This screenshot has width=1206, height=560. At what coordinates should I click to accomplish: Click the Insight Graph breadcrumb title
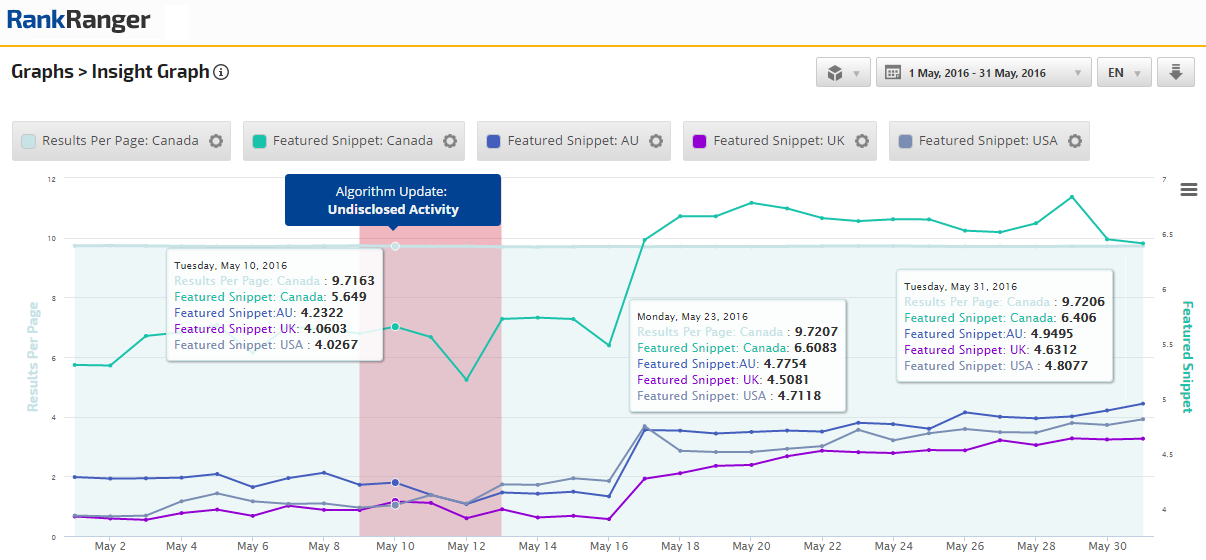click(150, 72)
